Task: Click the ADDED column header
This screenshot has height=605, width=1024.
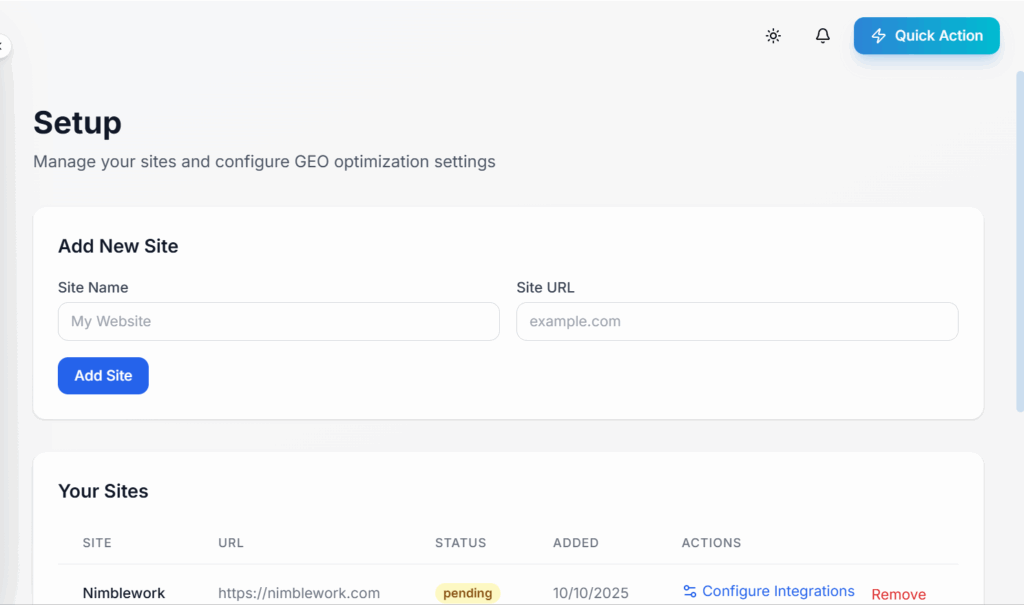Action: click(576, 543)
